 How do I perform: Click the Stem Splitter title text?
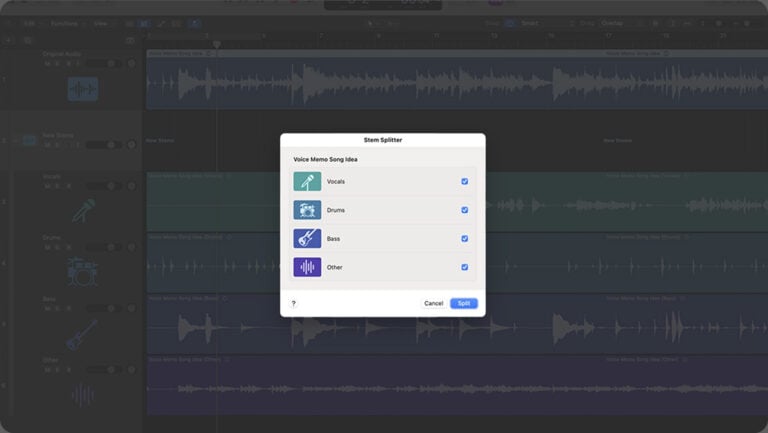pos(383,140)
